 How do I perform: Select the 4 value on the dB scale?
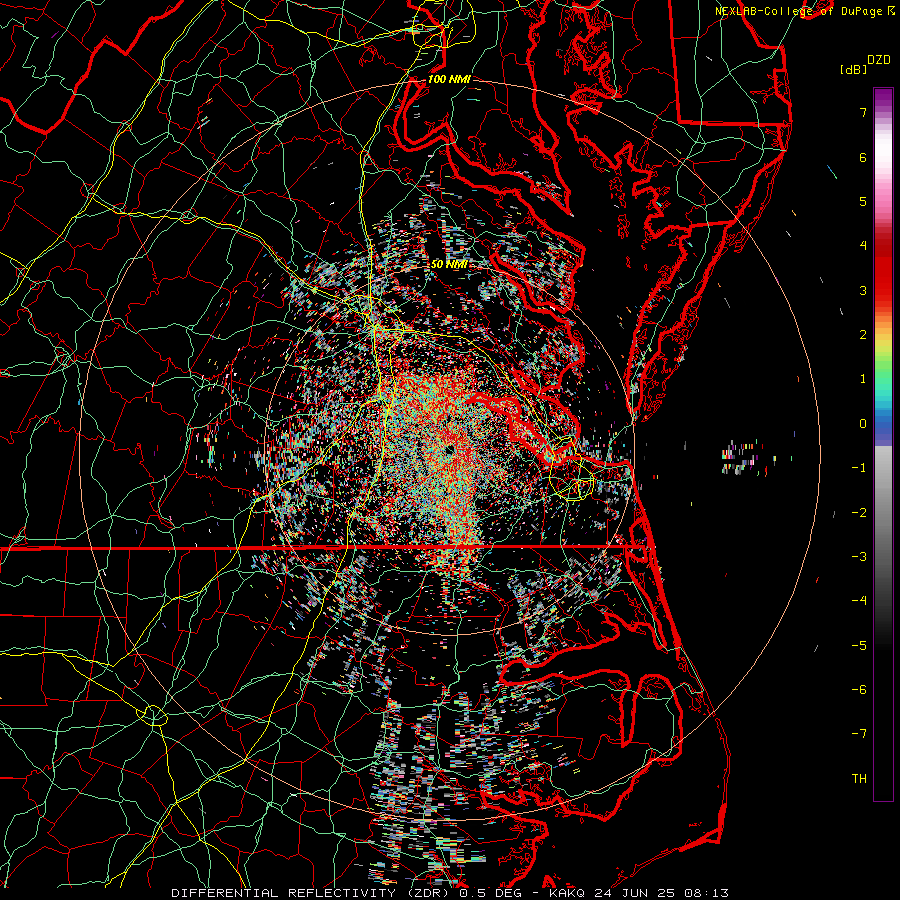coord(863,246)
